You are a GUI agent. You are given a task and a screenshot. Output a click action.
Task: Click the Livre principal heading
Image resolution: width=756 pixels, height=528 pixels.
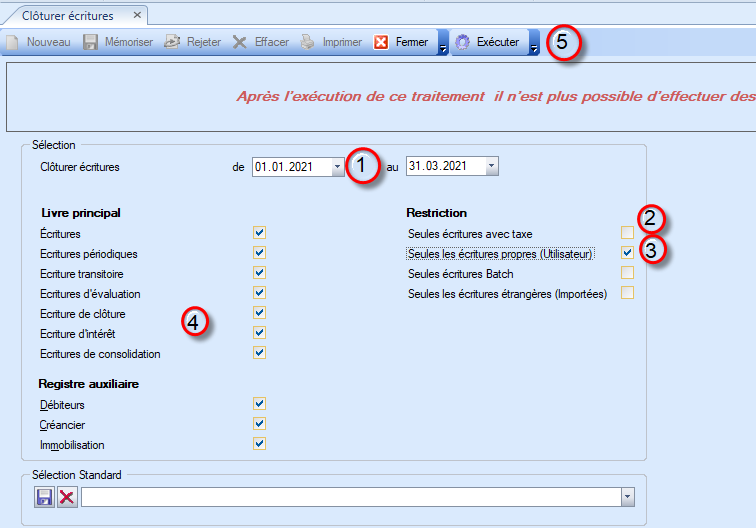point(81,213)
